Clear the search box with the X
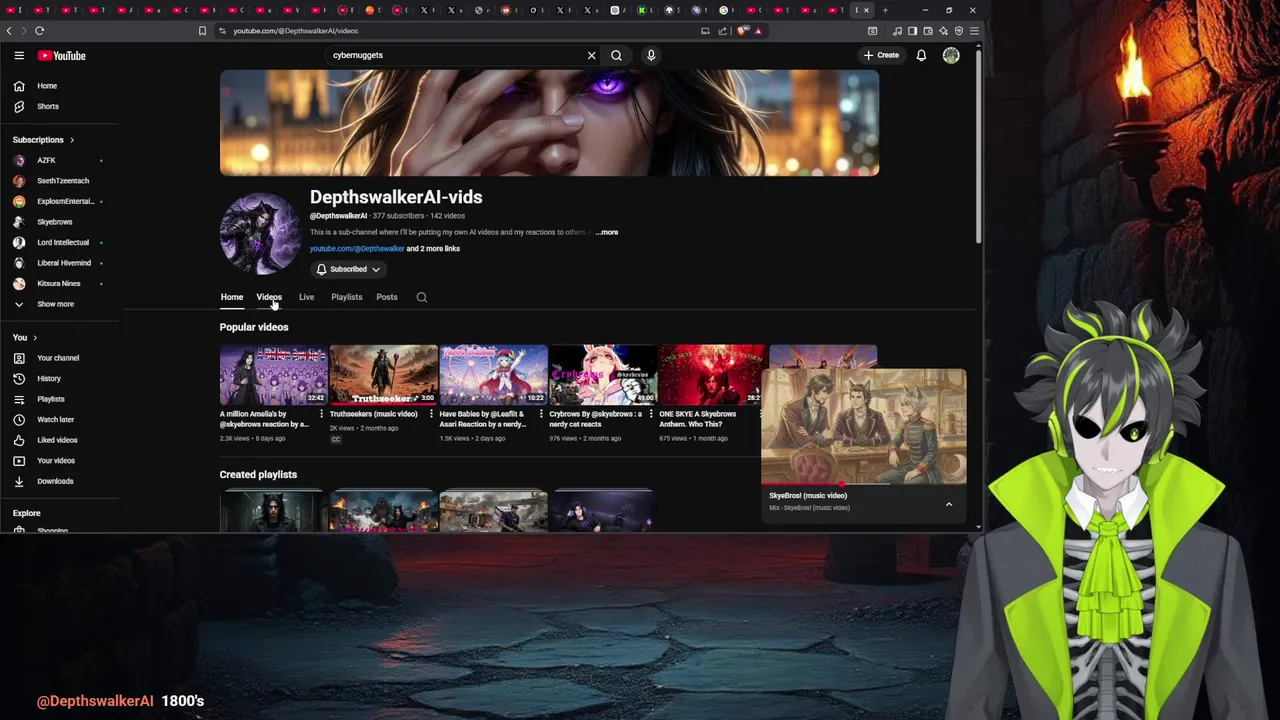This screenshot has height=720, width=1280. pos(591,55)
